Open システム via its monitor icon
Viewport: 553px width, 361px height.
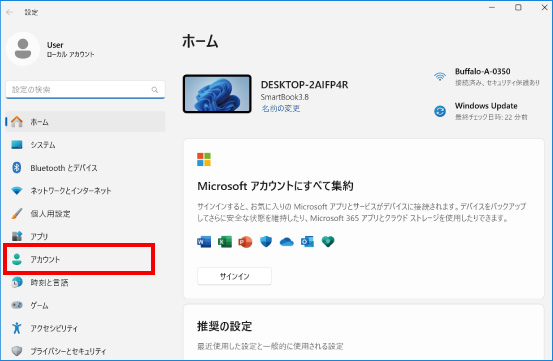coord(17,145)
